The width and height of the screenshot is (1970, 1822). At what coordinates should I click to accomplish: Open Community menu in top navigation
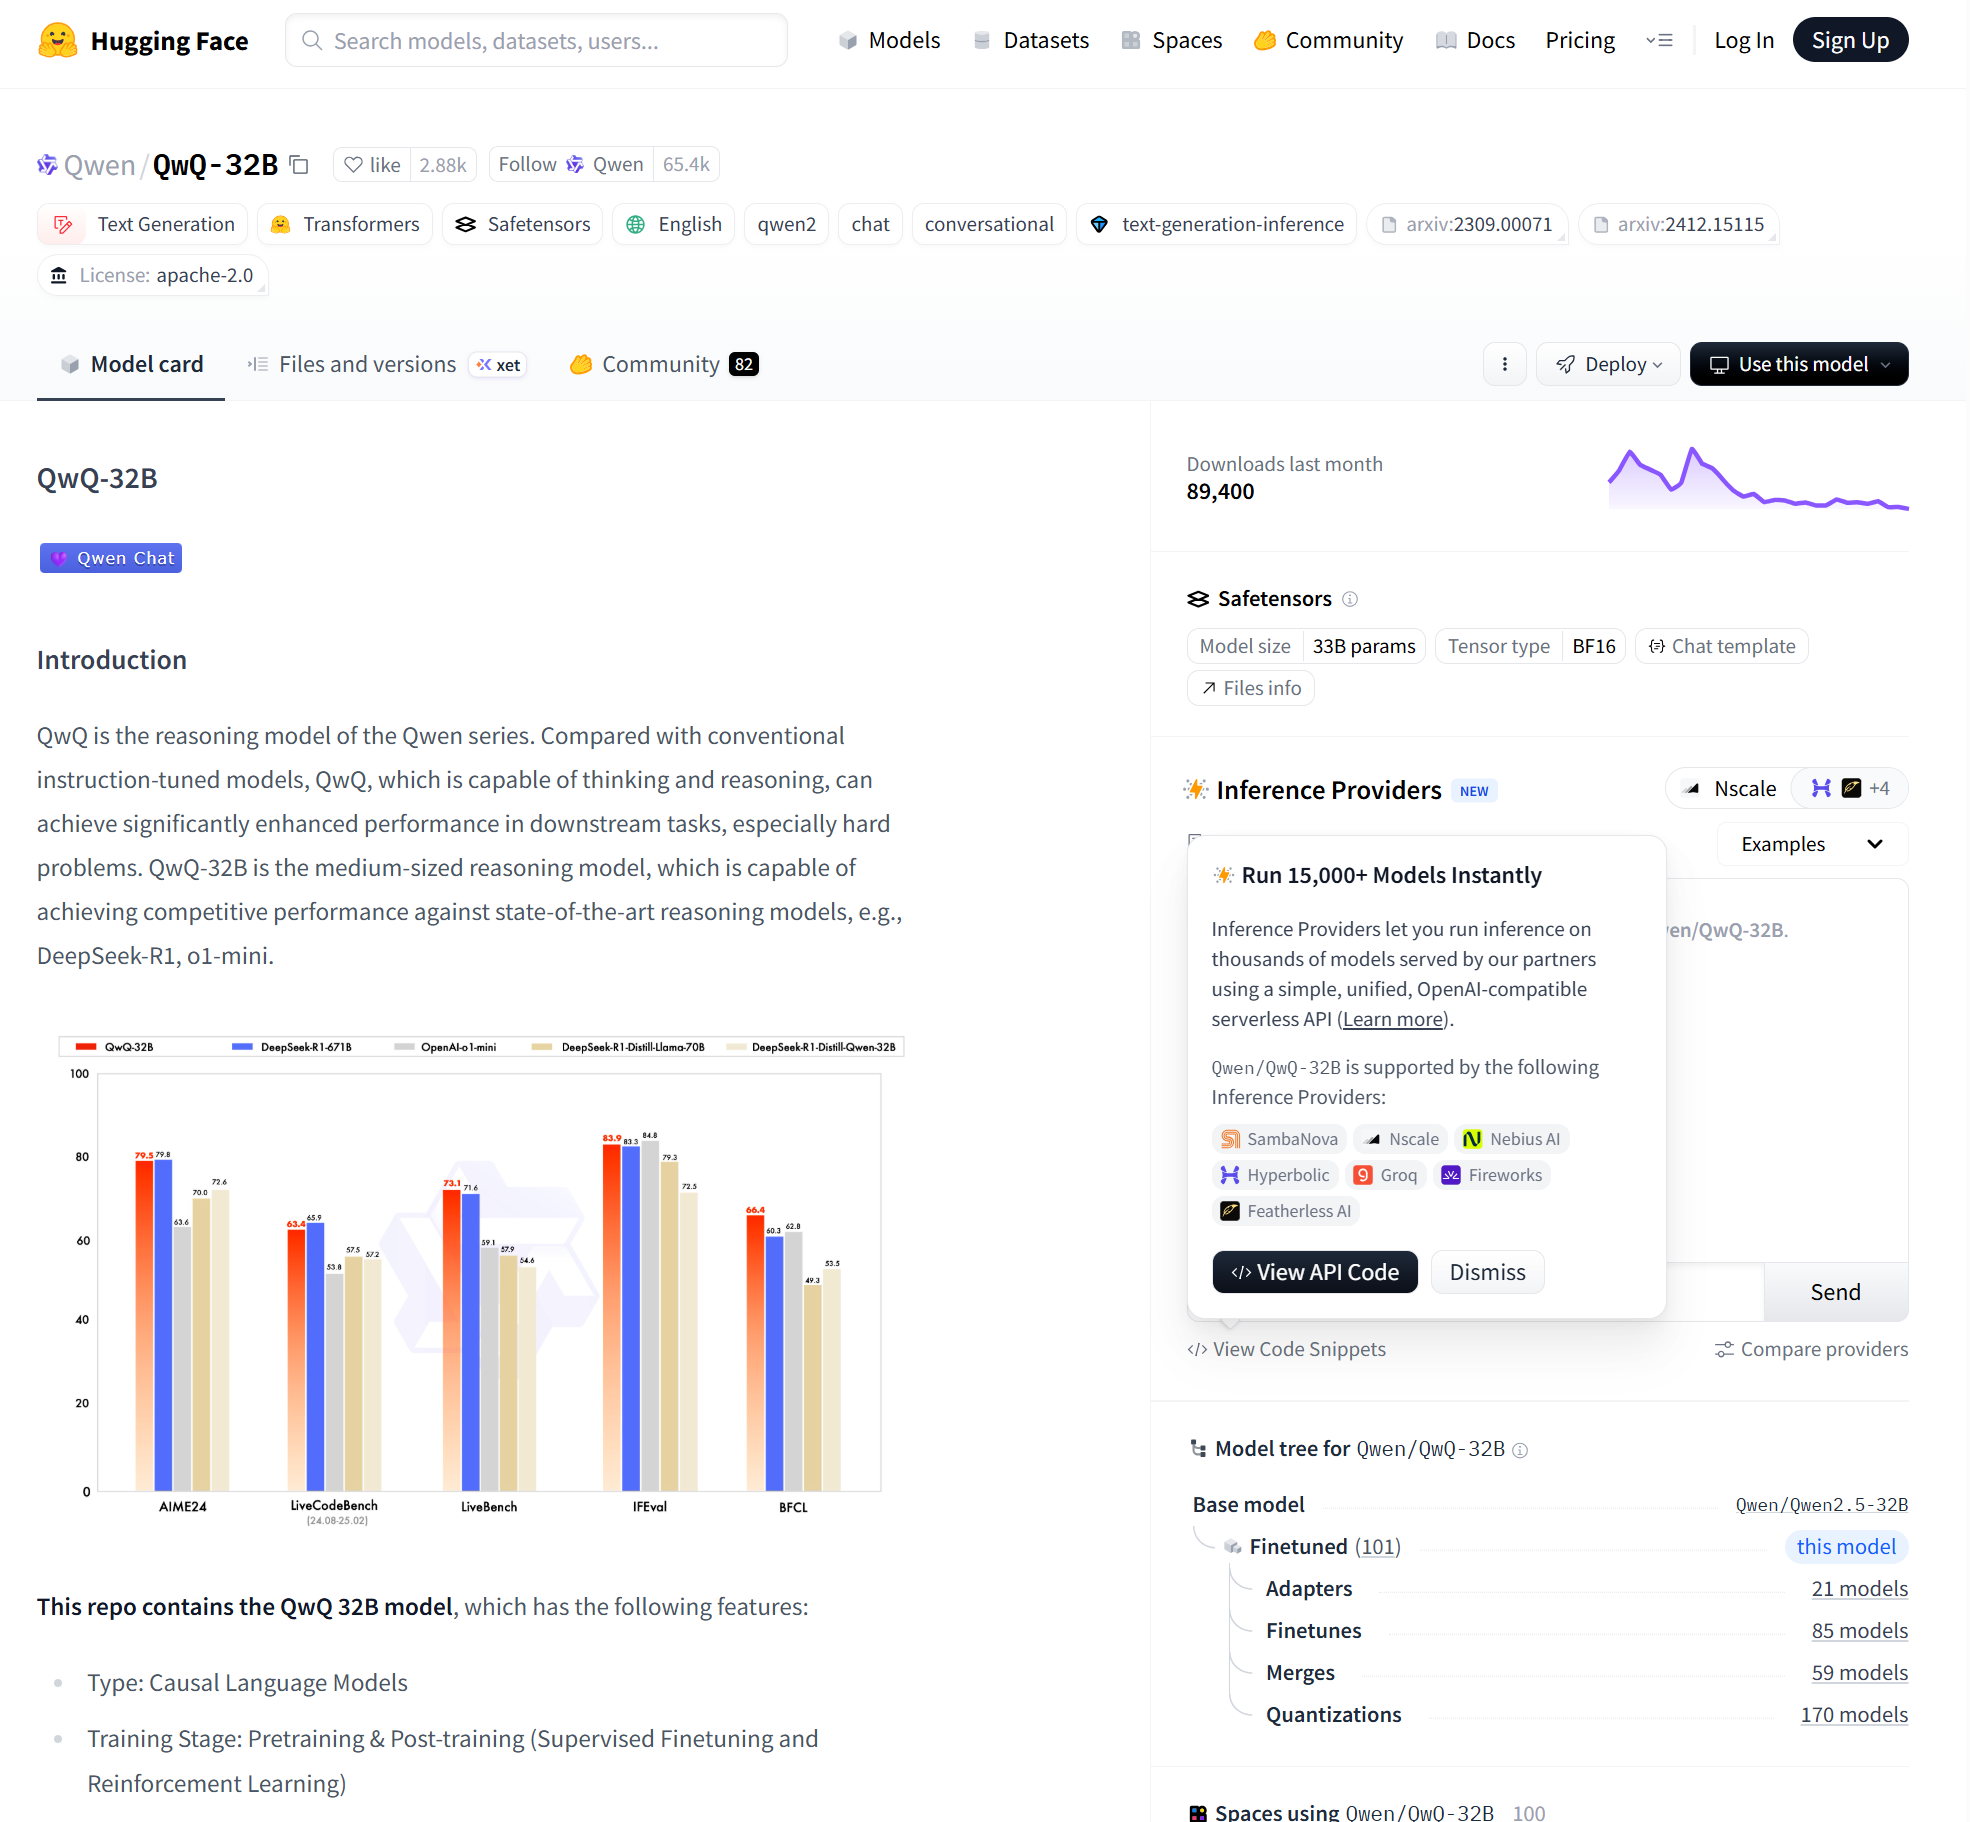[1329, 40]
